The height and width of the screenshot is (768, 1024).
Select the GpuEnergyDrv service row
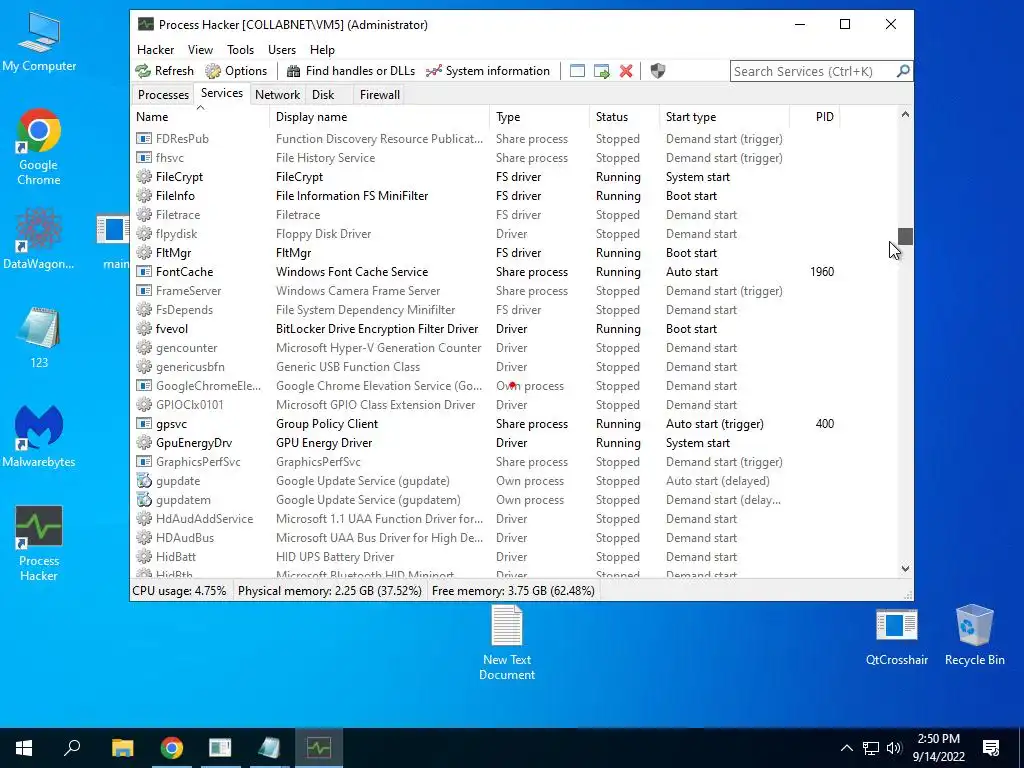click(513, 443)
